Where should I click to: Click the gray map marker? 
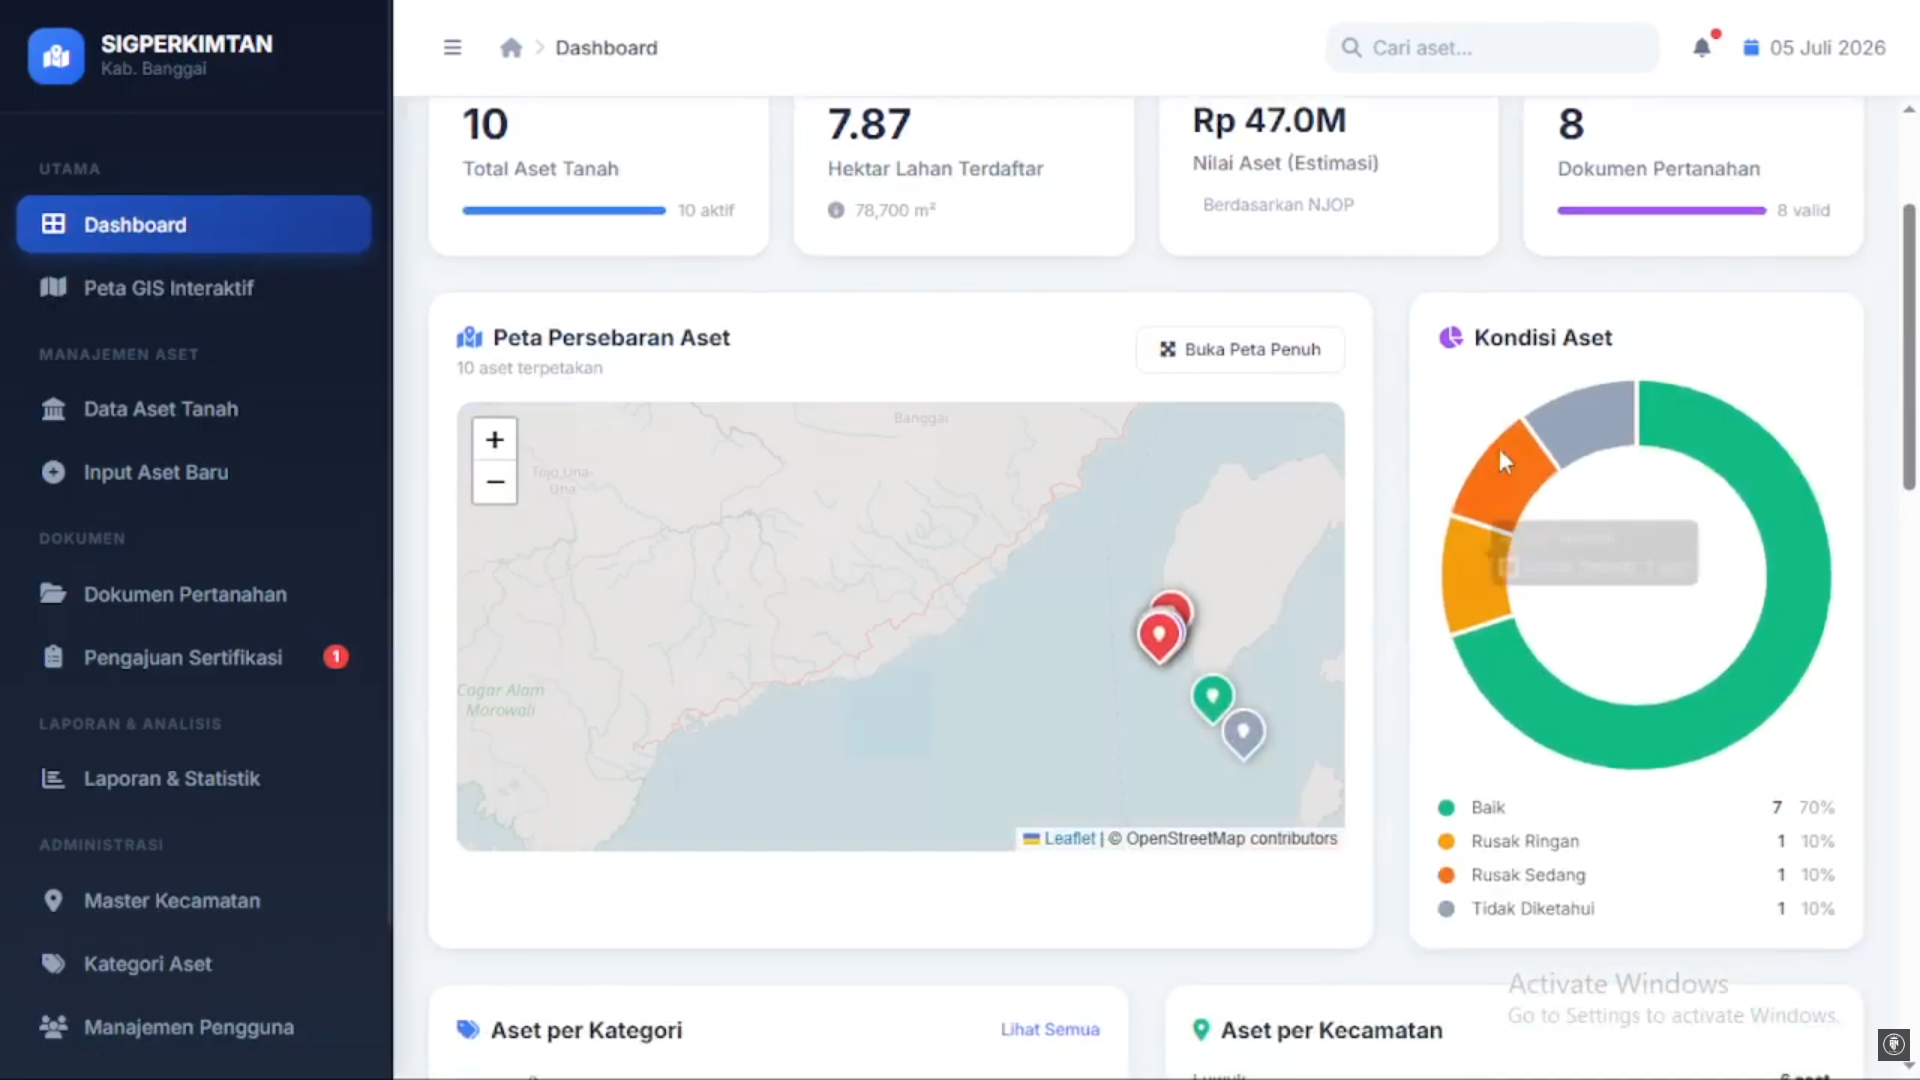1243,733
